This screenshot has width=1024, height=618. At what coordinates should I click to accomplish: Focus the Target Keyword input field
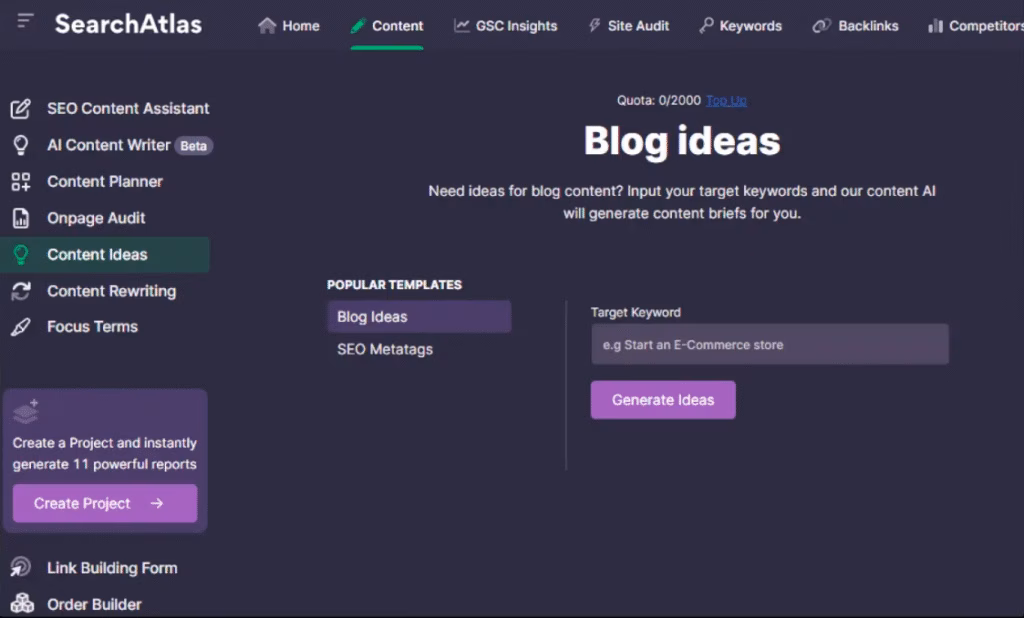[769, 345]
